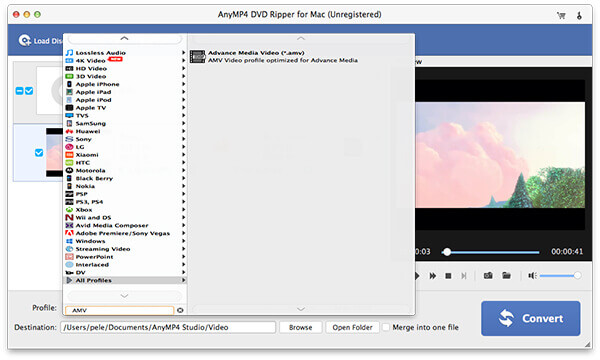Mute audio with the speaker icon
Viewport: 600px width, 360px height.
click(x=532, y=275)
